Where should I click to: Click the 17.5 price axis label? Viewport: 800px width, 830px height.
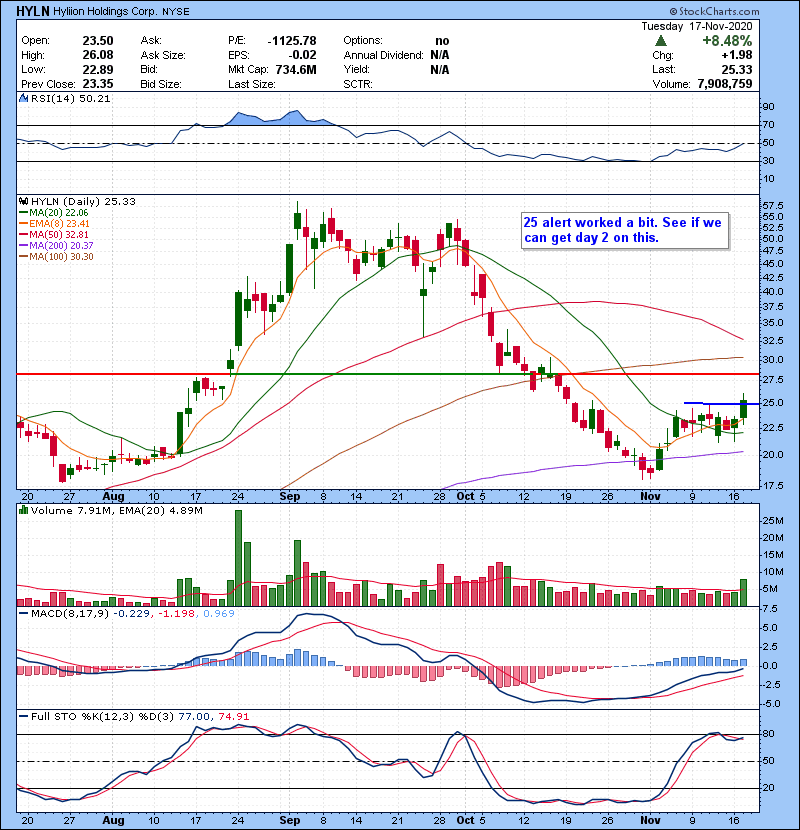[x=772, y=485]
